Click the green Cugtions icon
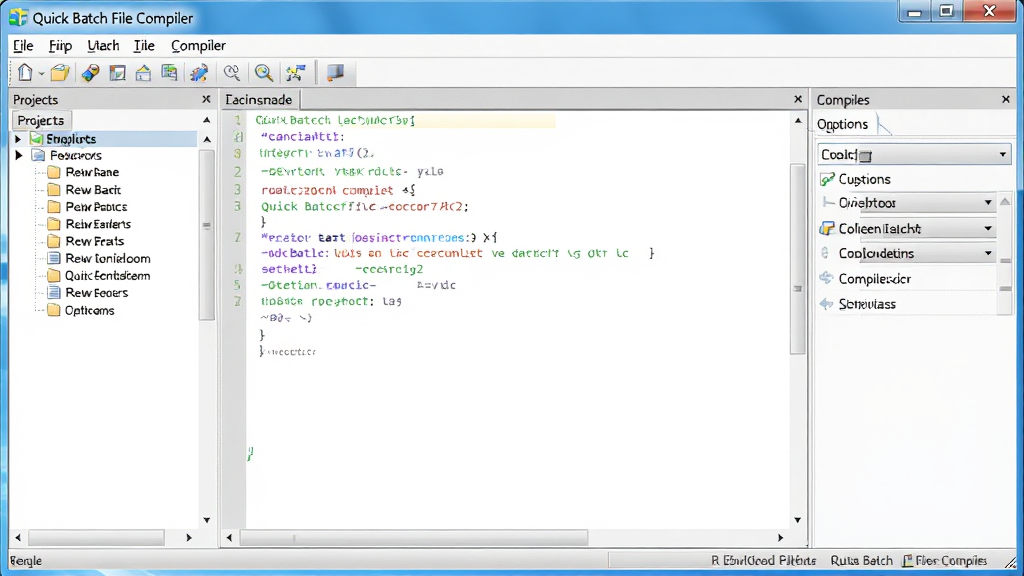The image size is (1024, 576). pos(827,179)
